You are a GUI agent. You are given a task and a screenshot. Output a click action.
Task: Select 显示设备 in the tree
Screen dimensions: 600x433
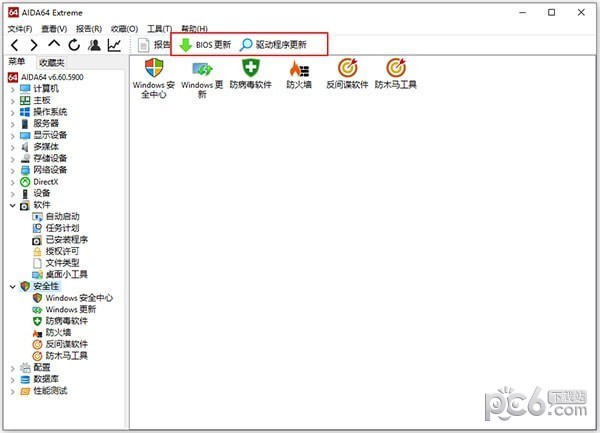click(x=44, y=135)
